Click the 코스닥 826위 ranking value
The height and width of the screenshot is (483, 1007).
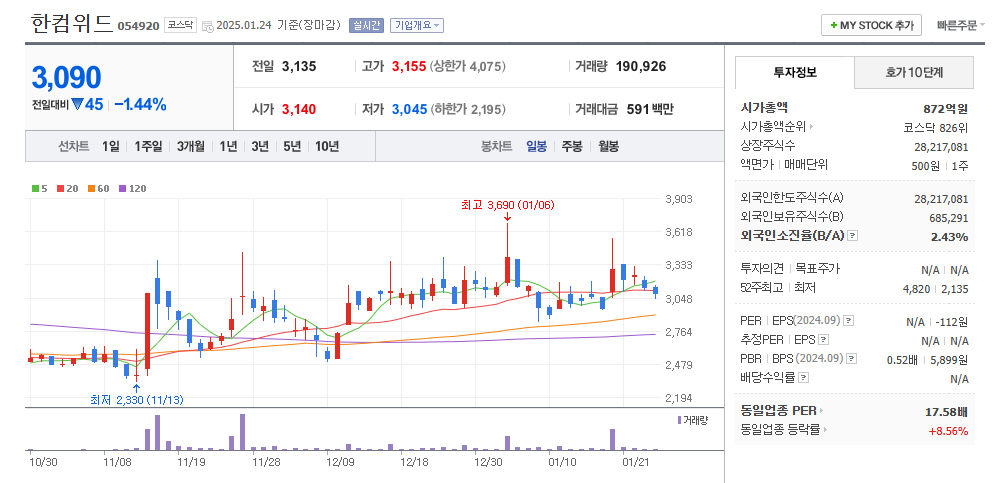click(x=935, y=127)
